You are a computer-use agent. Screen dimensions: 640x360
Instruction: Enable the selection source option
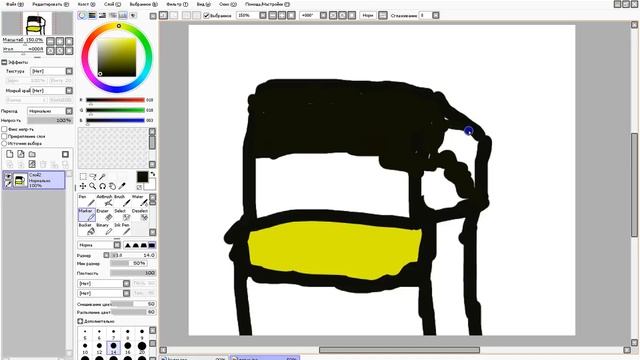pyautogui.click(x=4, y=143)
